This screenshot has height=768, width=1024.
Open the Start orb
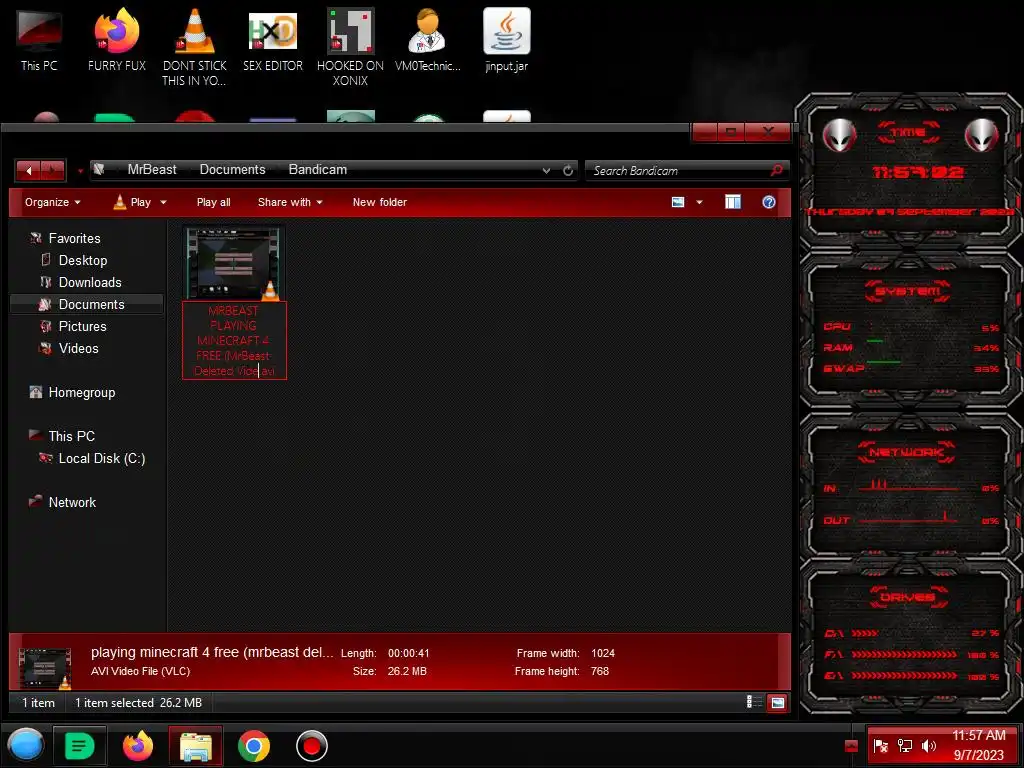click(25, 746)
